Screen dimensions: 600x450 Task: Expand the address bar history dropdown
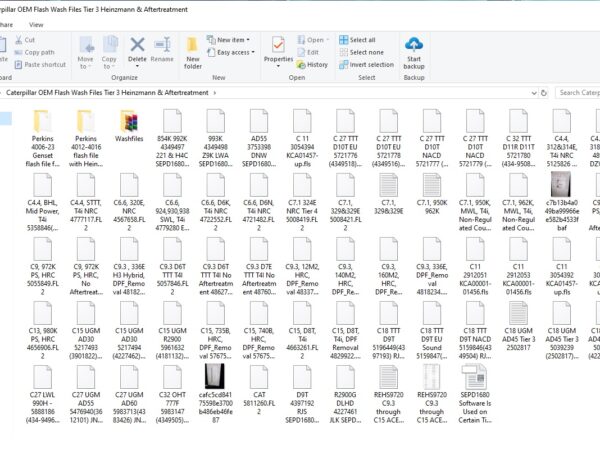pos(534,93)
